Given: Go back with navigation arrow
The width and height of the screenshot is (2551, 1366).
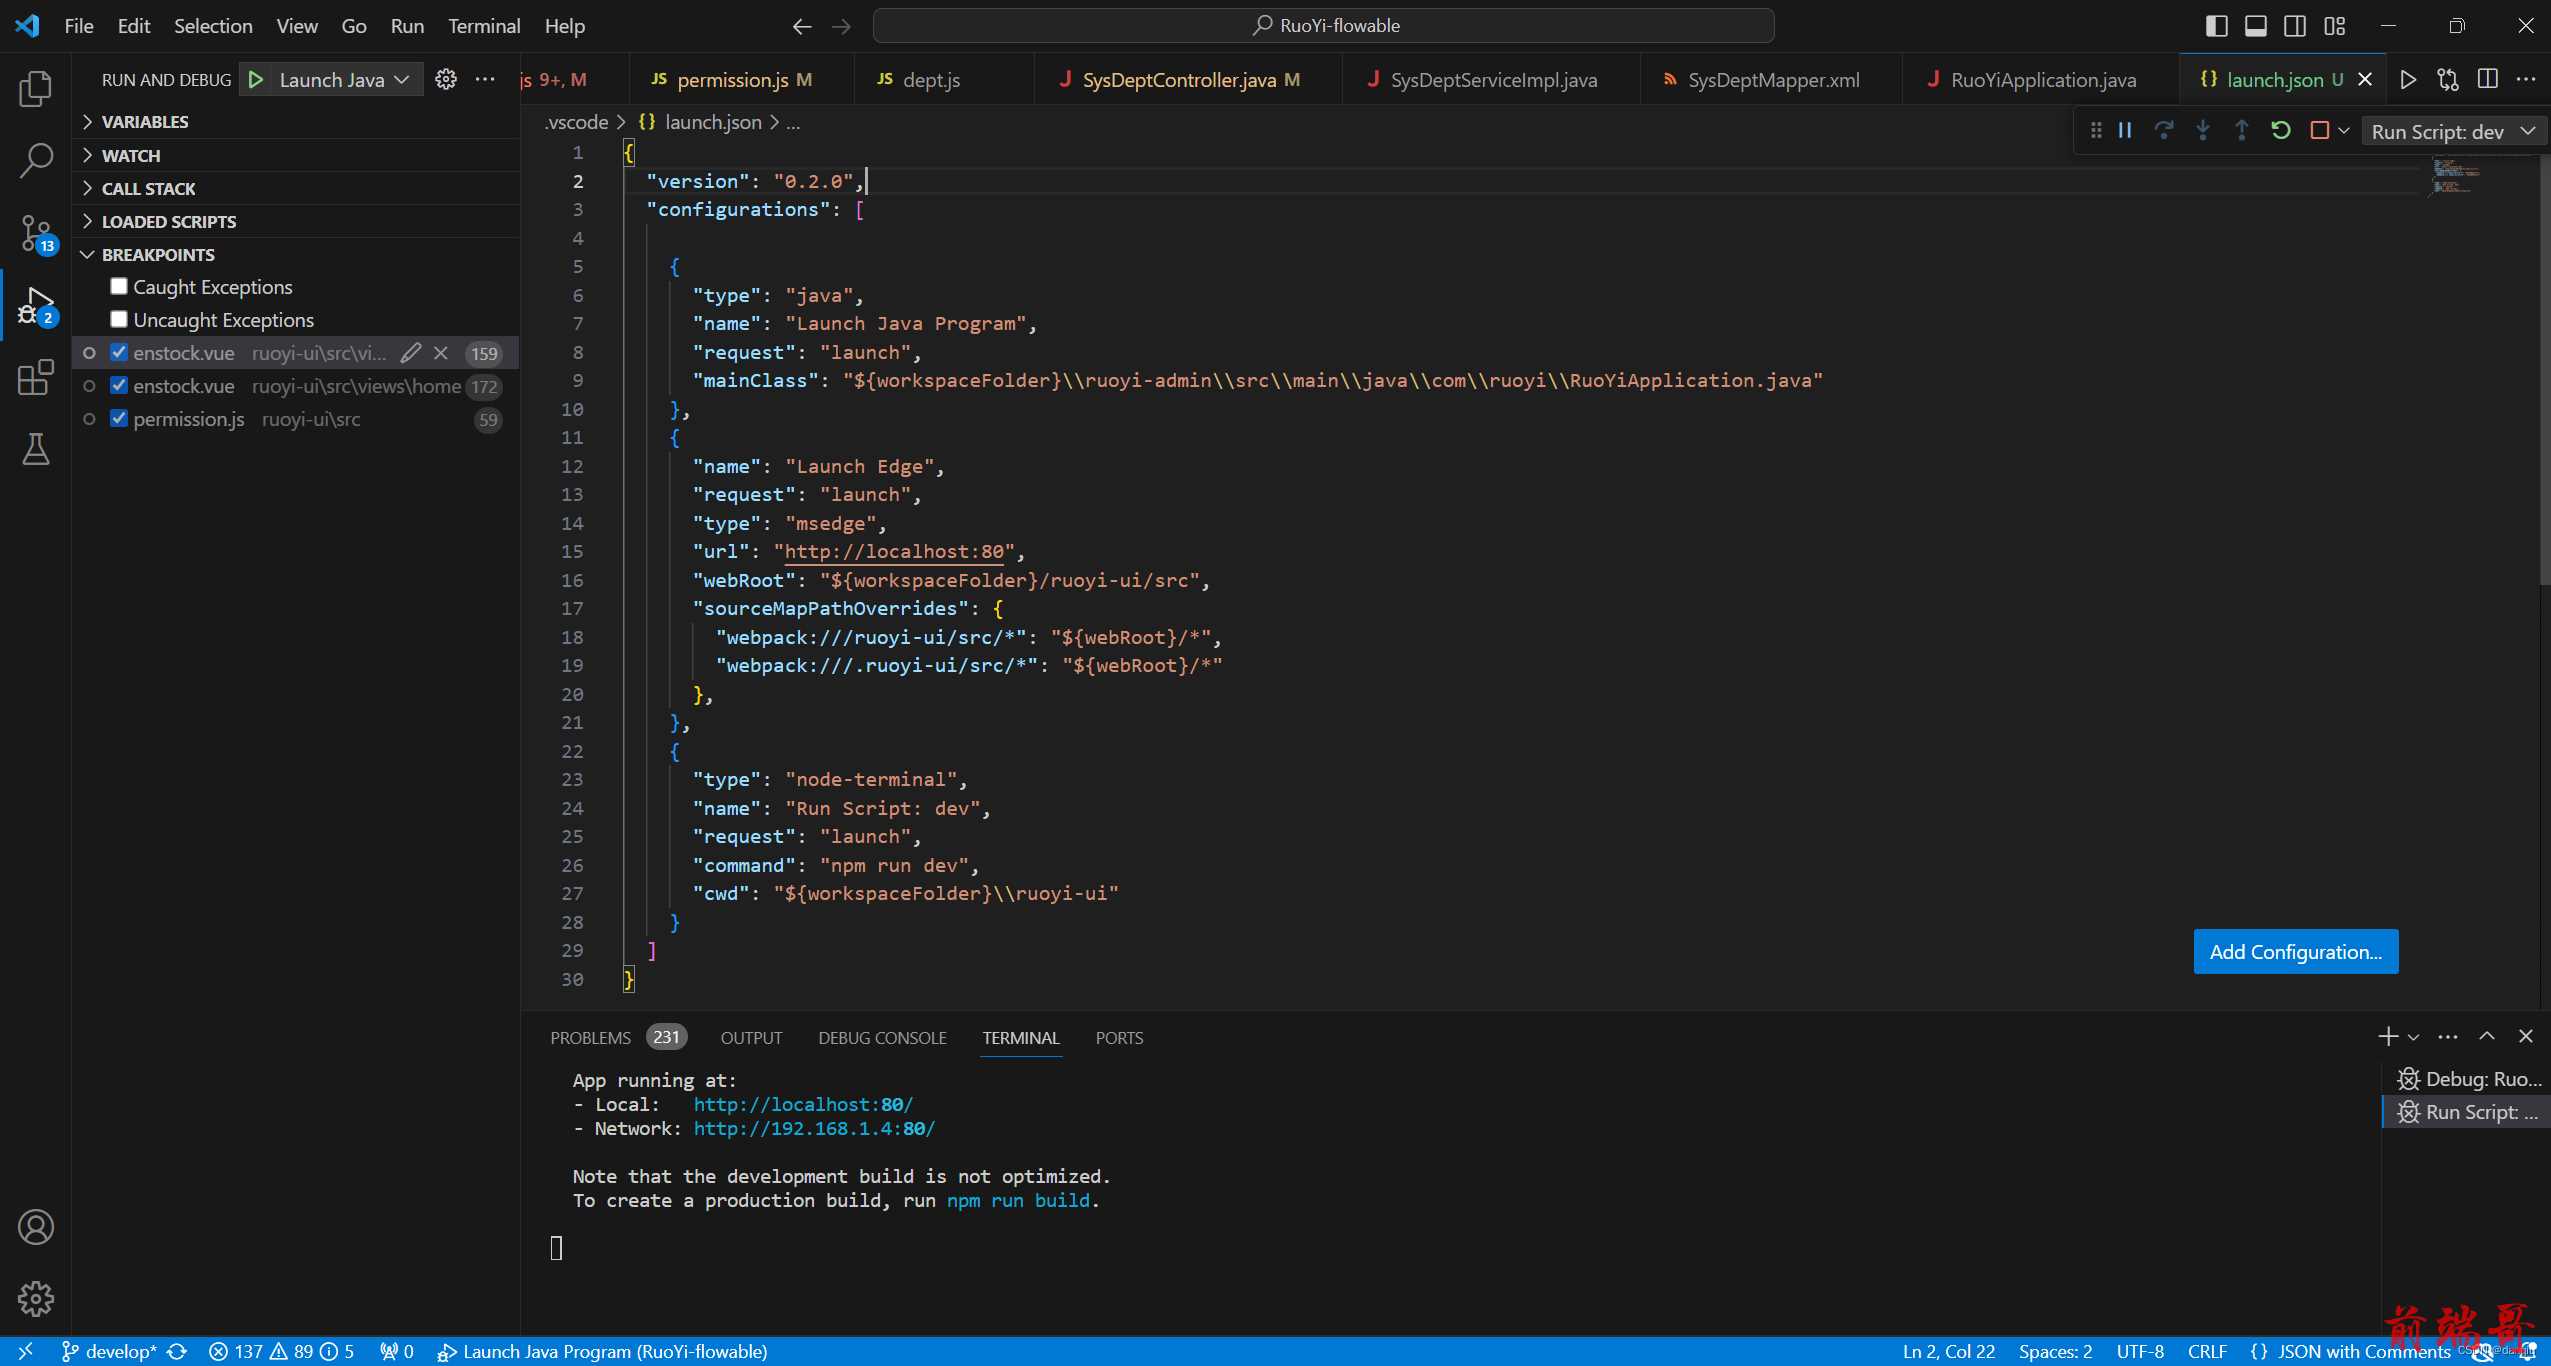Looking at the screenshot, I should pyautogui.click(x=802, y=26).
